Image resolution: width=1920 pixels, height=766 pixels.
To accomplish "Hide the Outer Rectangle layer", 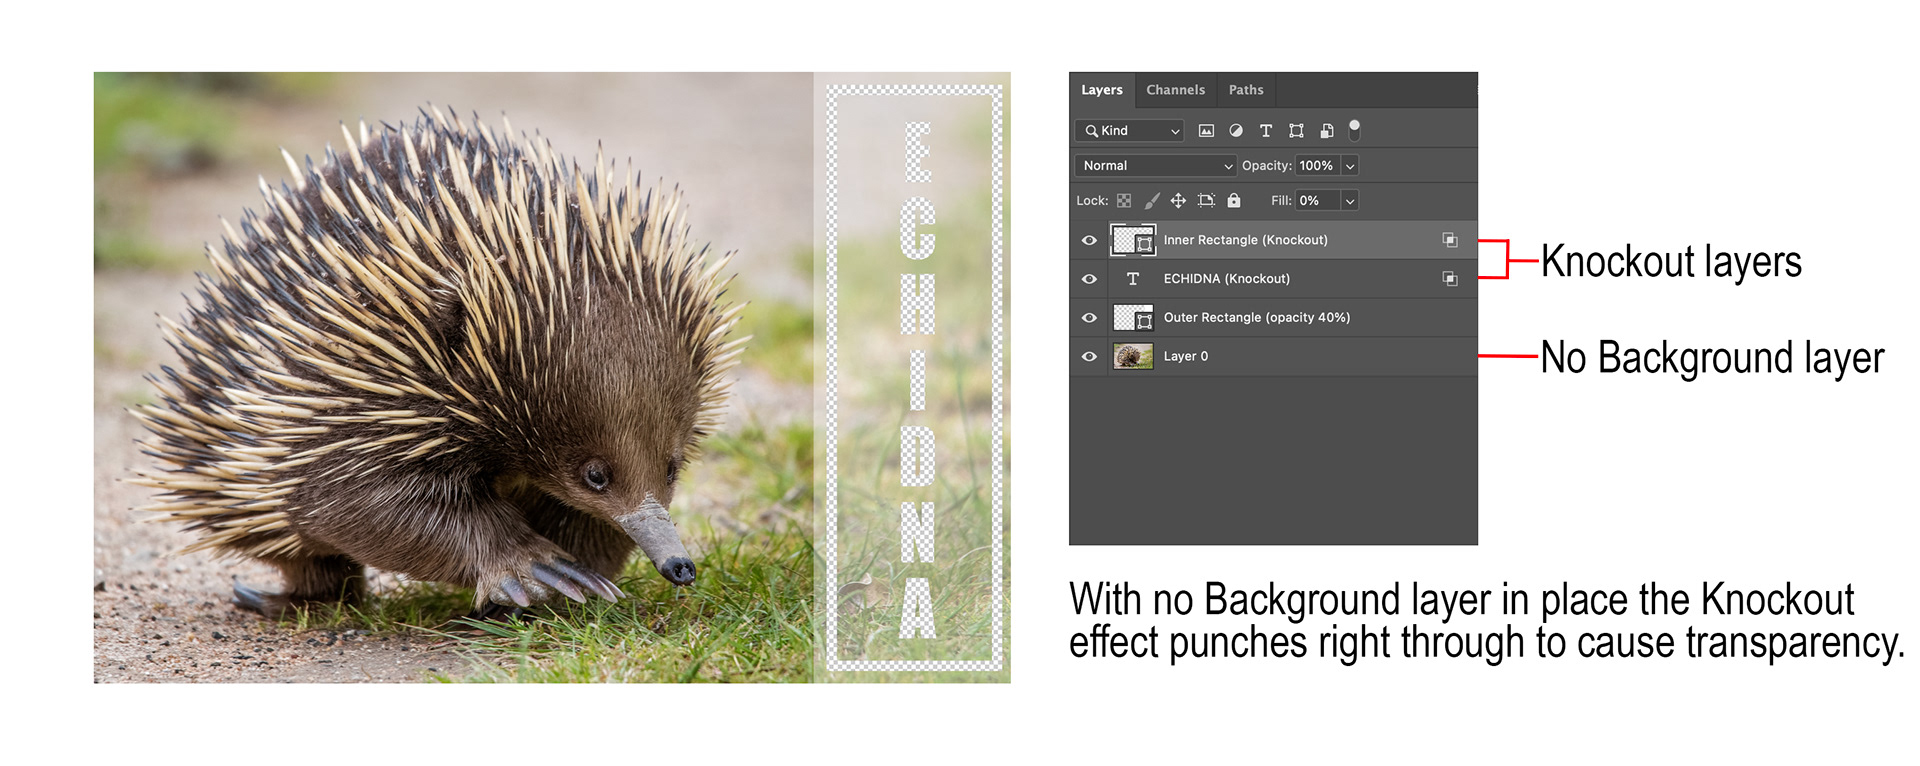I will click(1089, 318).
